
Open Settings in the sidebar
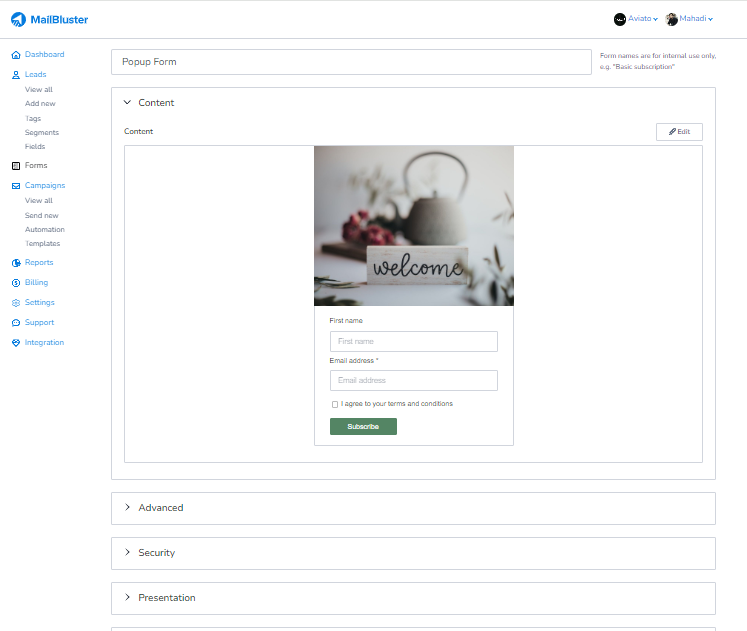(x=40, y=302)
